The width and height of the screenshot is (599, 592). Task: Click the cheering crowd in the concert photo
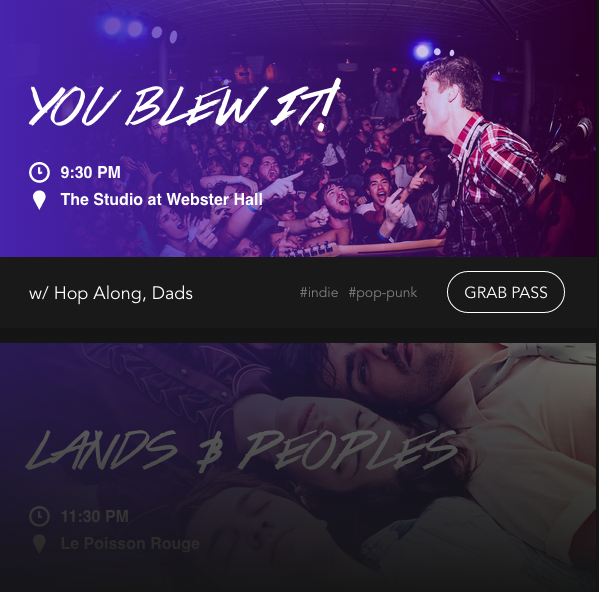coord(267,183)
